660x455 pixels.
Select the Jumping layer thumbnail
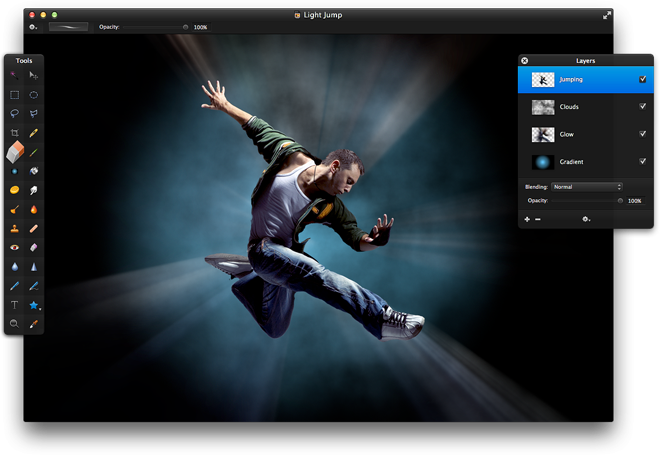click(x=543, y=80)
